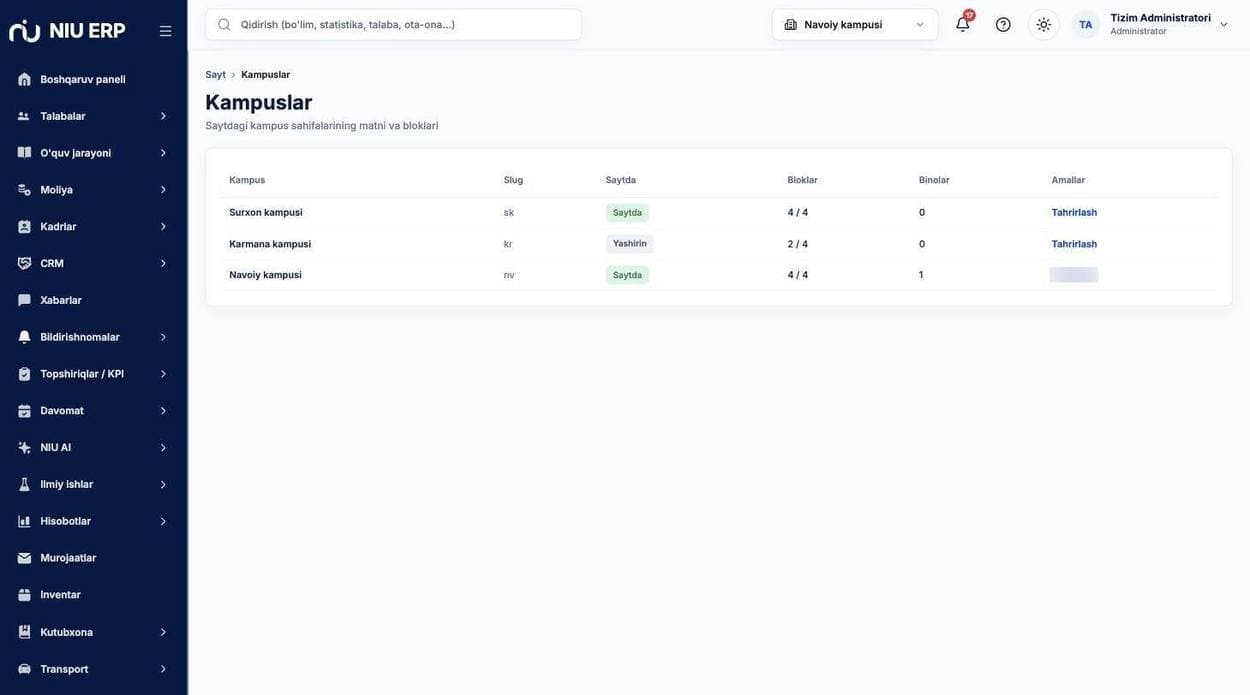Click the Xabarlar chat icon

[x=24, y=300]
